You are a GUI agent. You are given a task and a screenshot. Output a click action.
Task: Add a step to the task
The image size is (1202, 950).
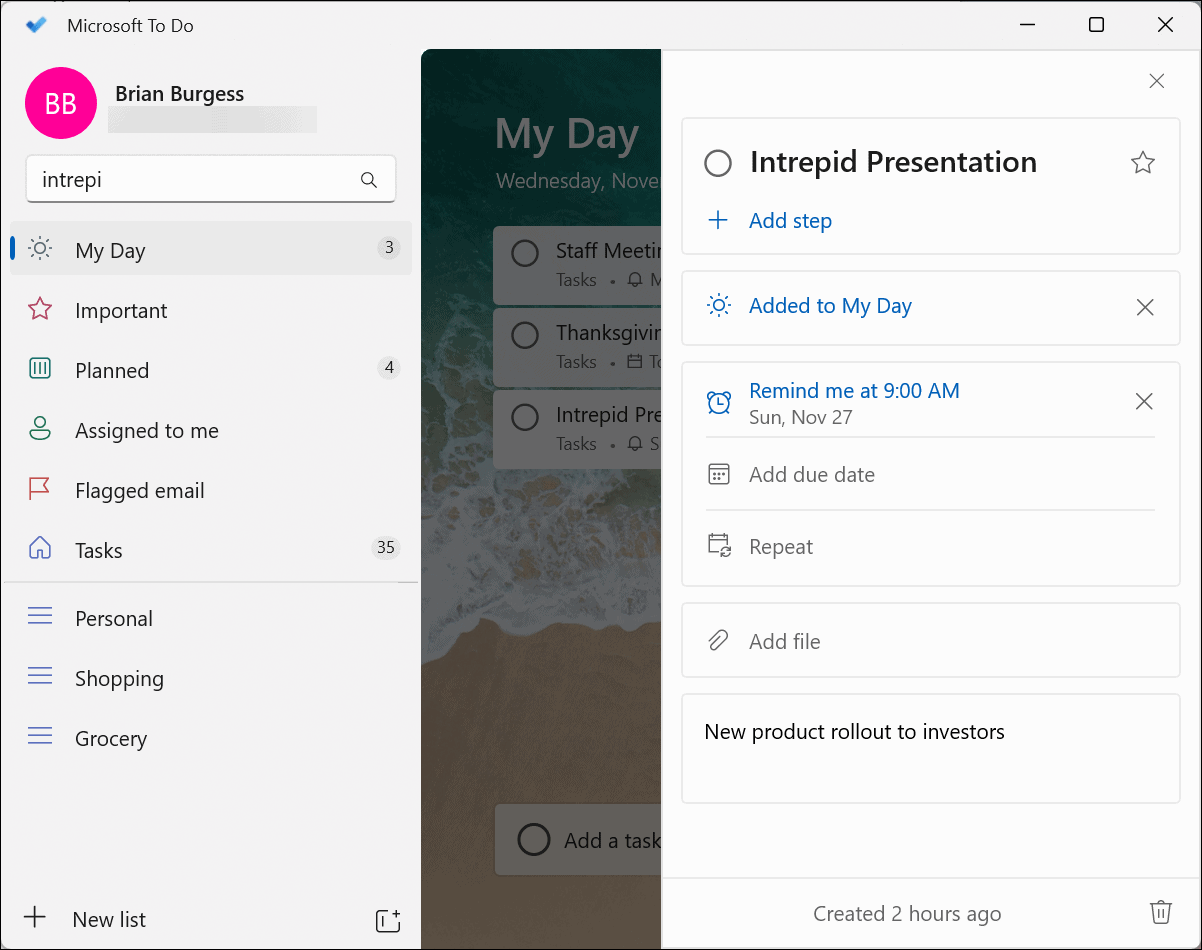pyautogui.click(x=790, y=221)
